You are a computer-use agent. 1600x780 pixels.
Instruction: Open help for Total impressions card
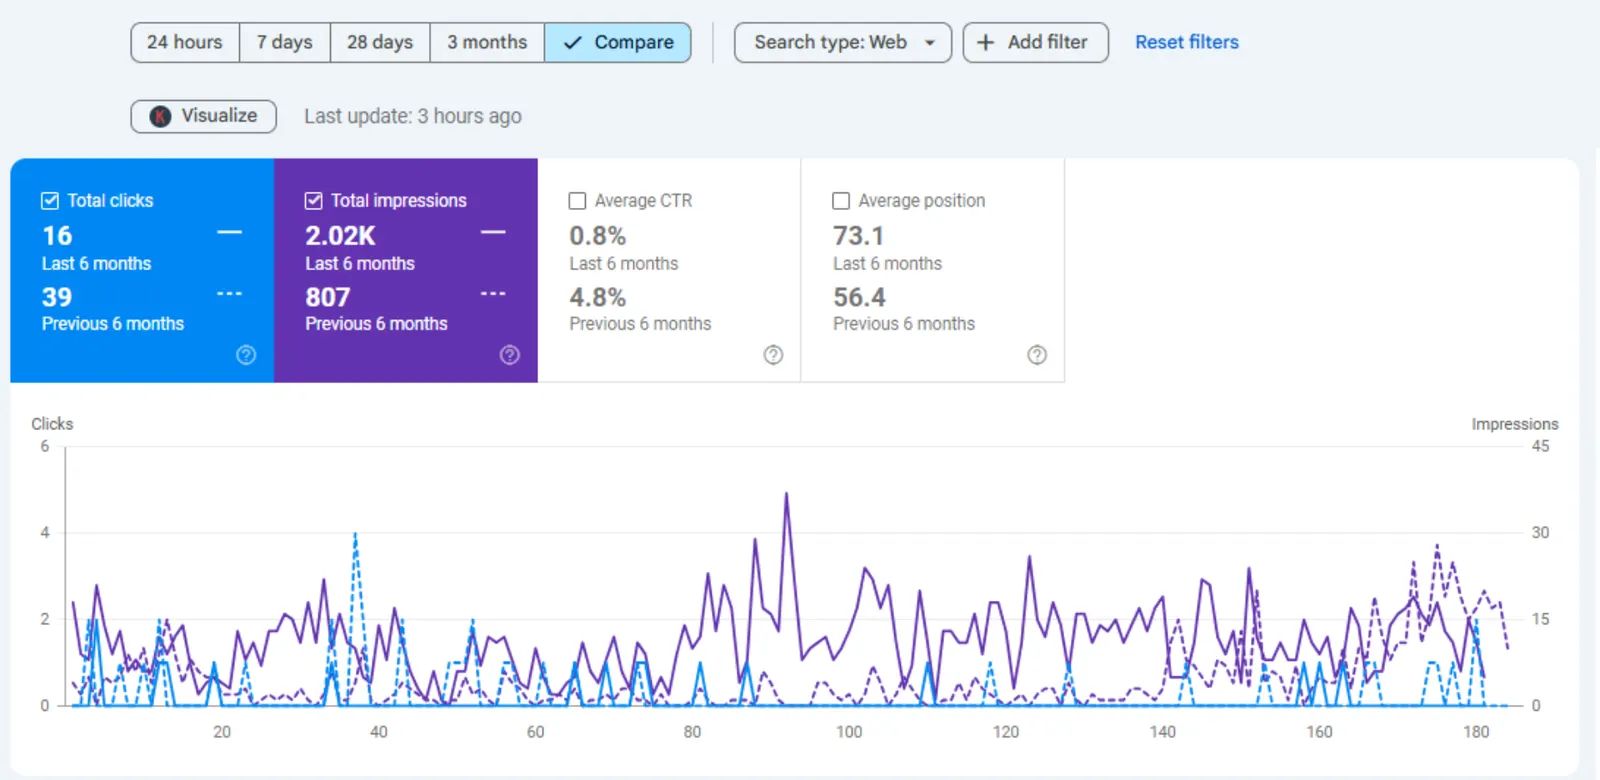(510, 355)
